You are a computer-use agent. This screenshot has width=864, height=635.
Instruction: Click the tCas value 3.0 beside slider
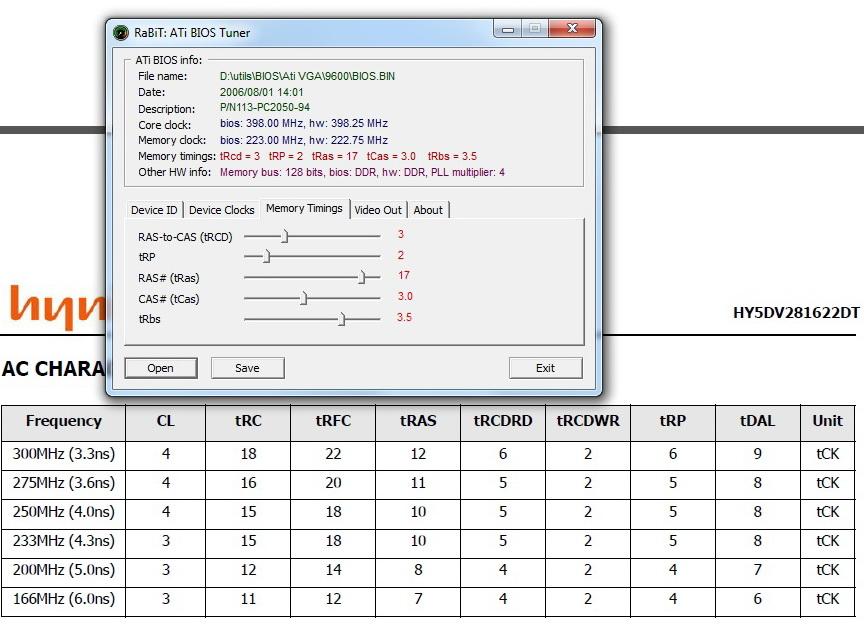click(405, 296)
